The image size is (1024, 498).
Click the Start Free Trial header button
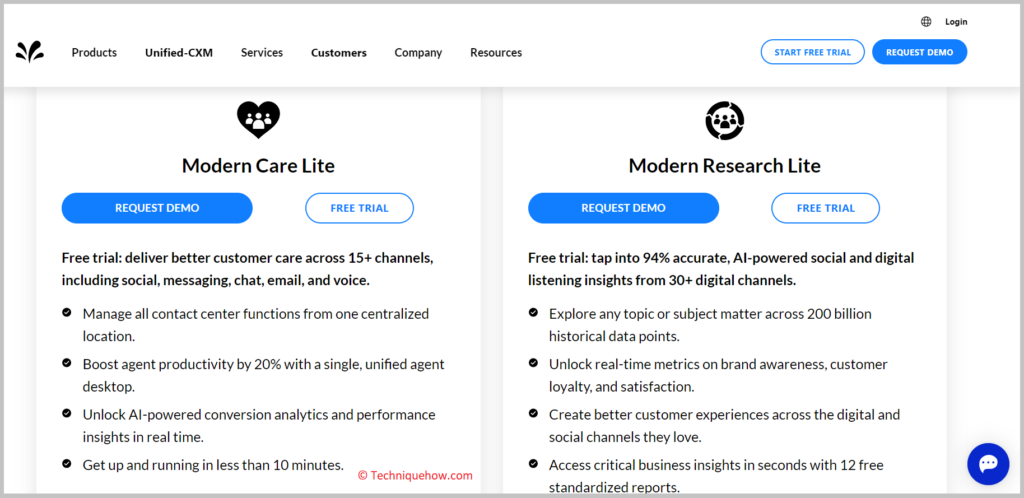(x=812, y=52)
